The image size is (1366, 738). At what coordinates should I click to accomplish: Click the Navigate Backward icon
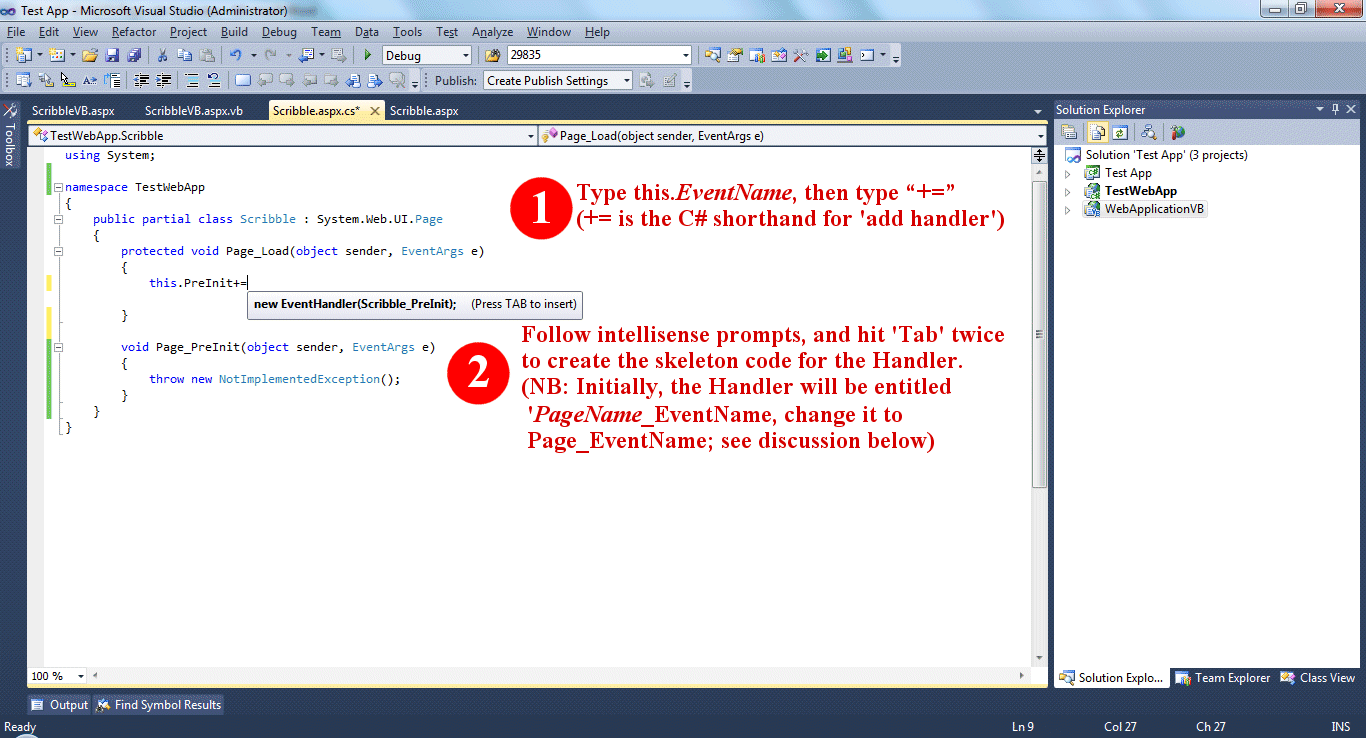pos(306,55)
